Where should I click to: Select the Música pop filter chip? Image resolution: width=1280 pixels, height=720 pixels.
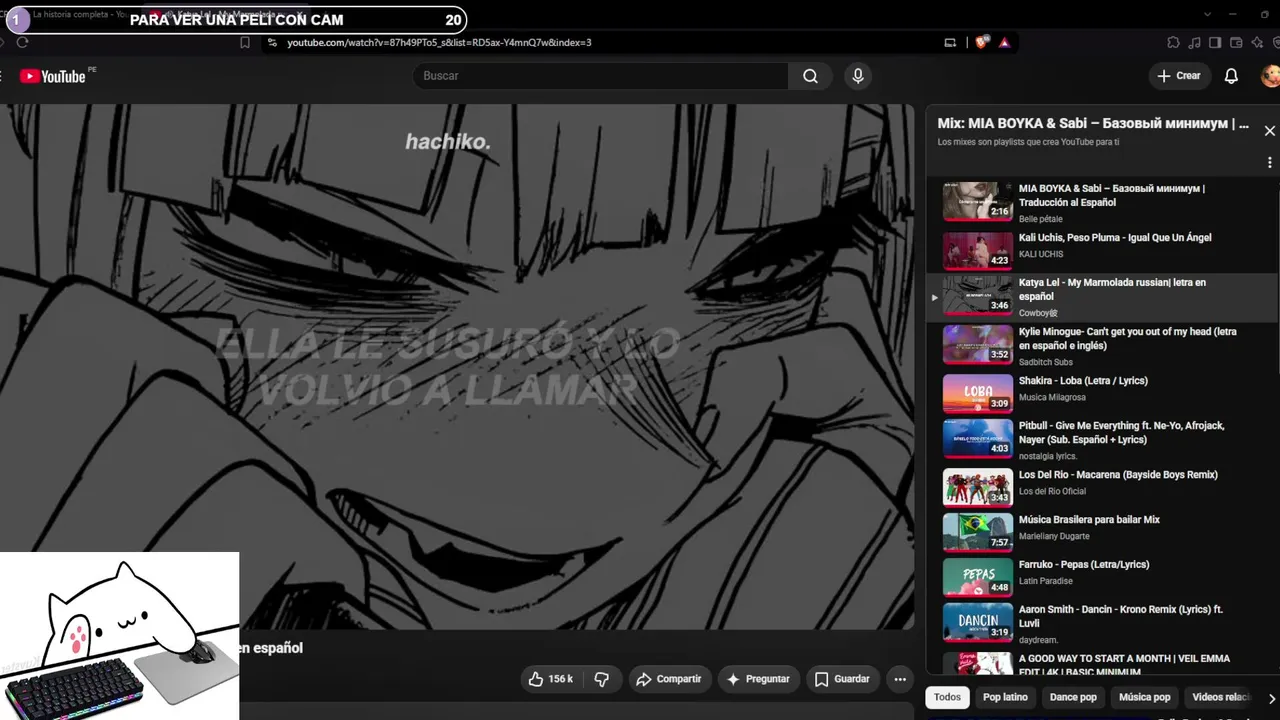pos(1144,697)
